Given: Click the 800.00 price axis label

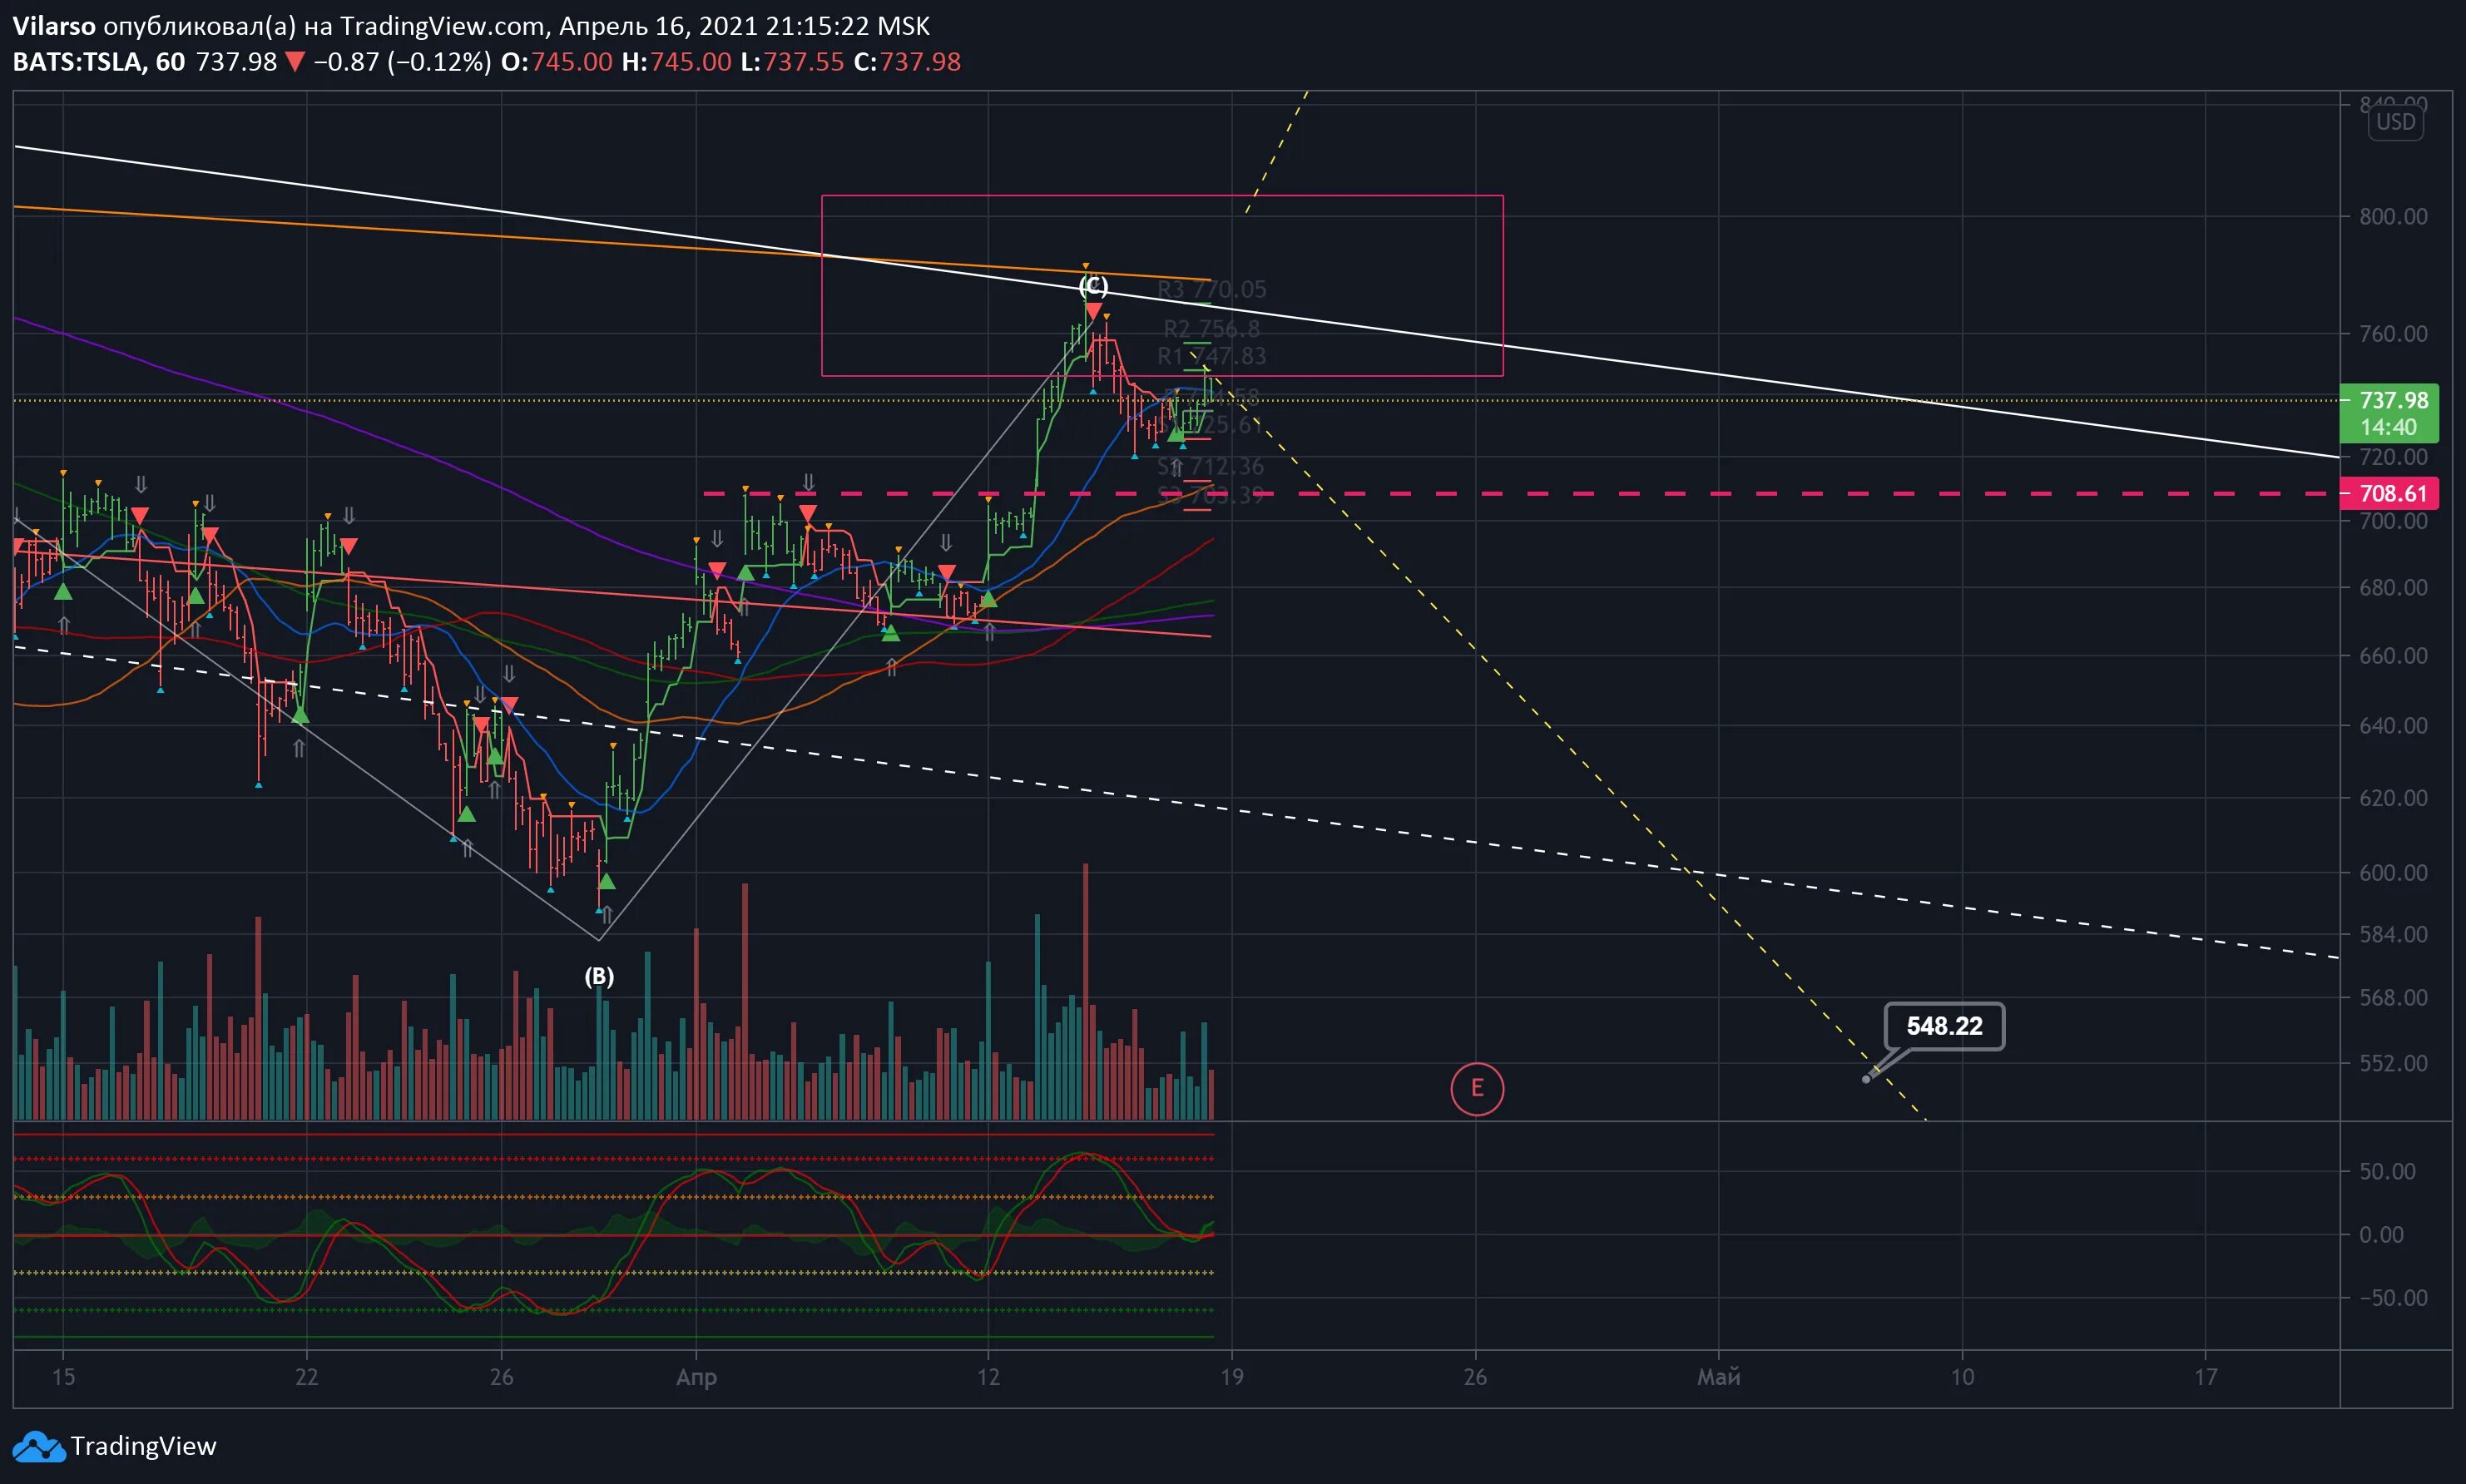Looking at the screenshot, I should tap(2392, 217).
